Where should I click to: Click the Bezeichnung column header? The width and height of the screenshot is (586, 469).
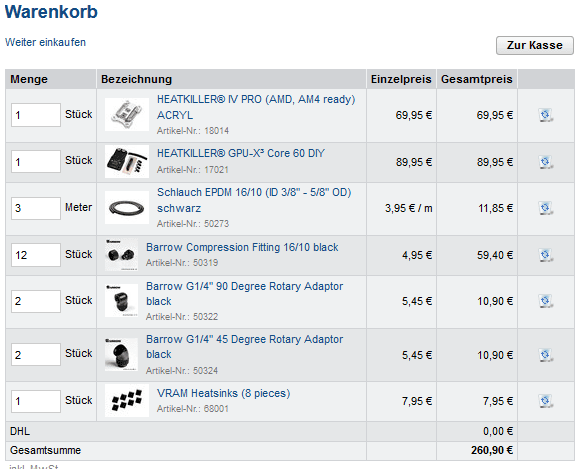136,79
